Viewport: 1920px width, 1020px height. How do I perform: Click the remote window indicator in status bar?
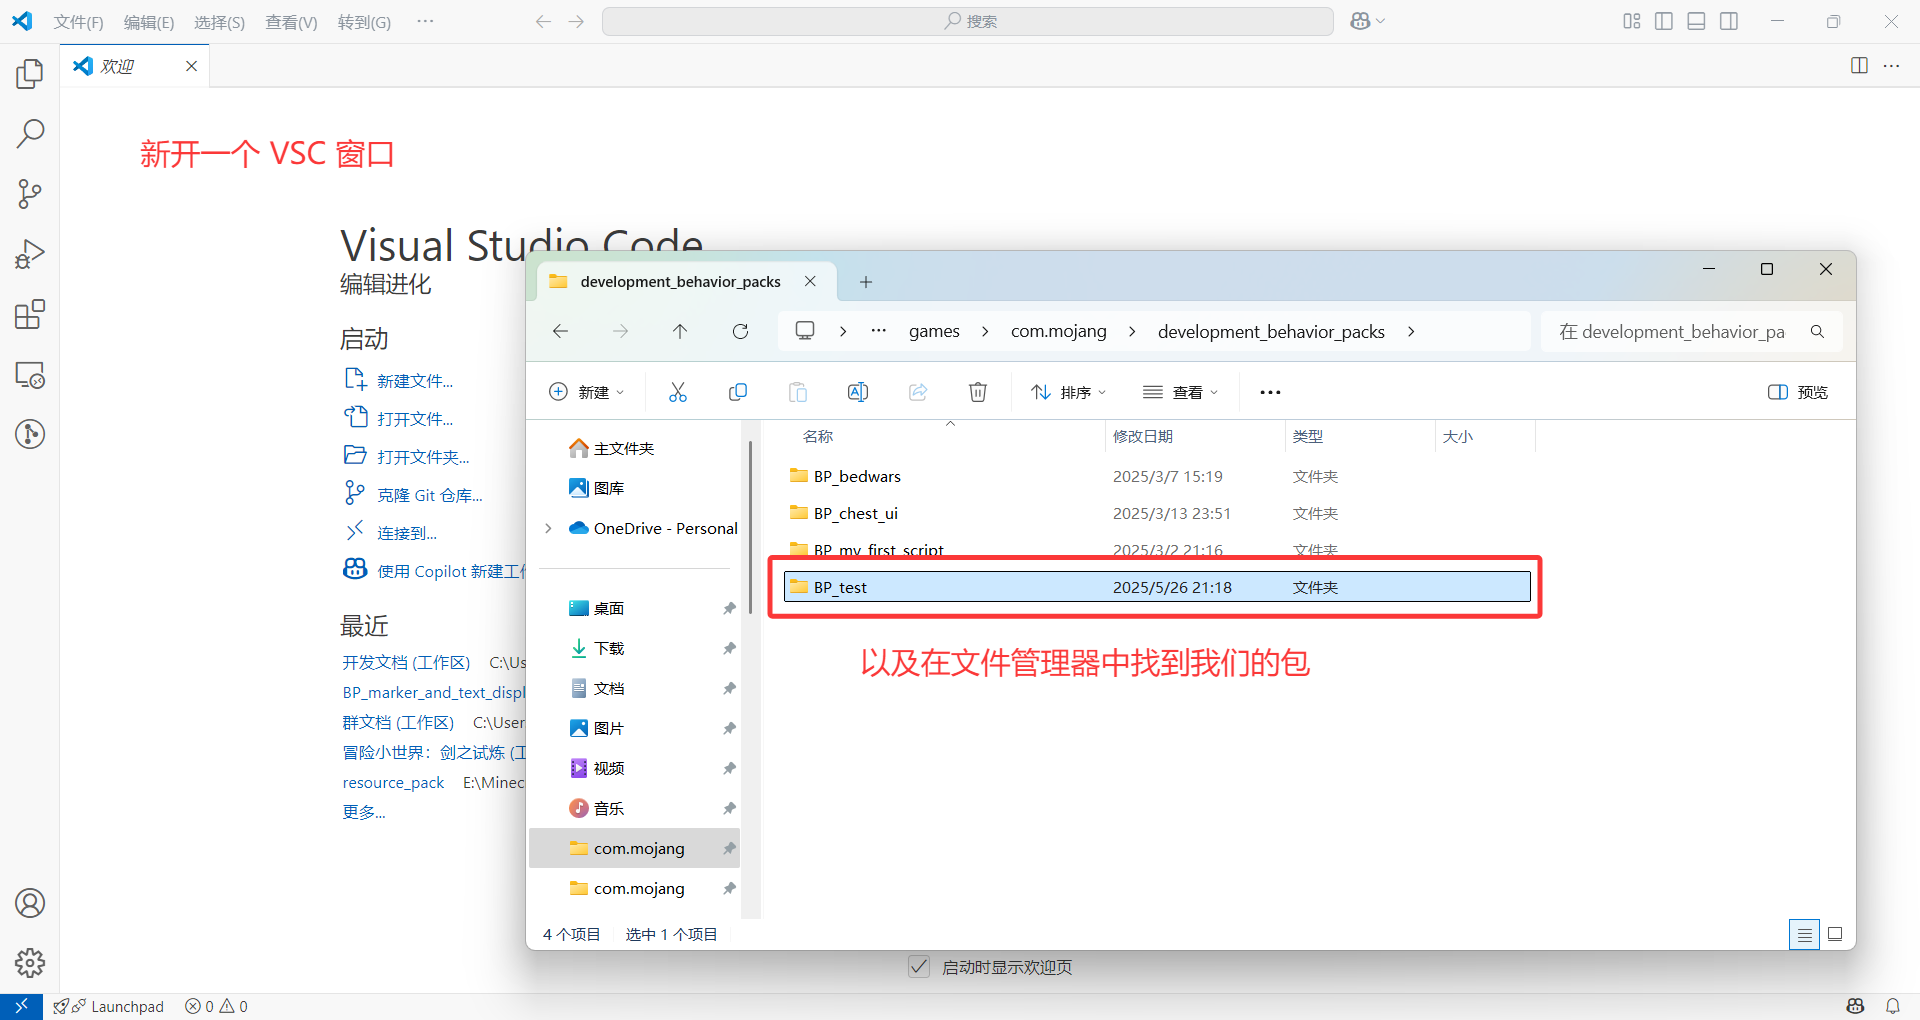(x=21, y=1006)
